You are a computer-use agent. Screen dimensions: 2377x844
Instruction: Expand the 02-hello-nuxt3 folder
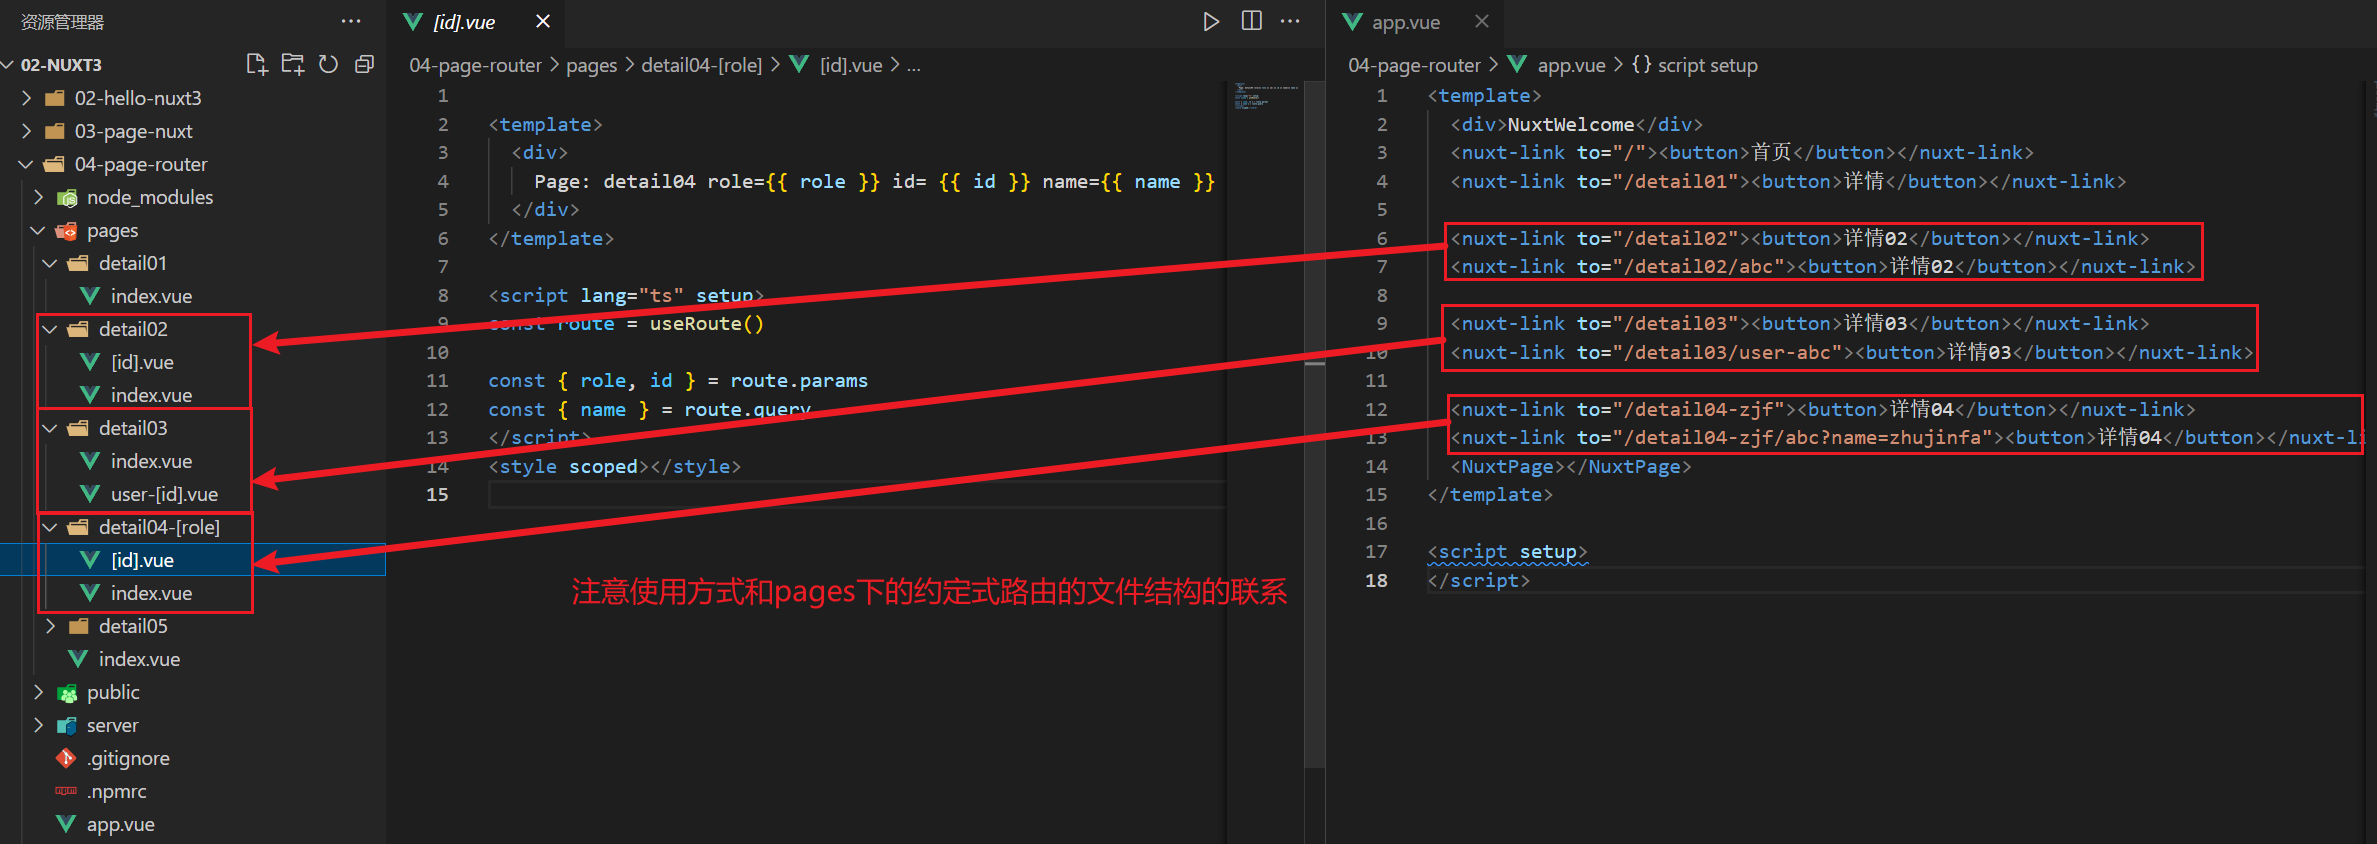click(x=27, y=98)
